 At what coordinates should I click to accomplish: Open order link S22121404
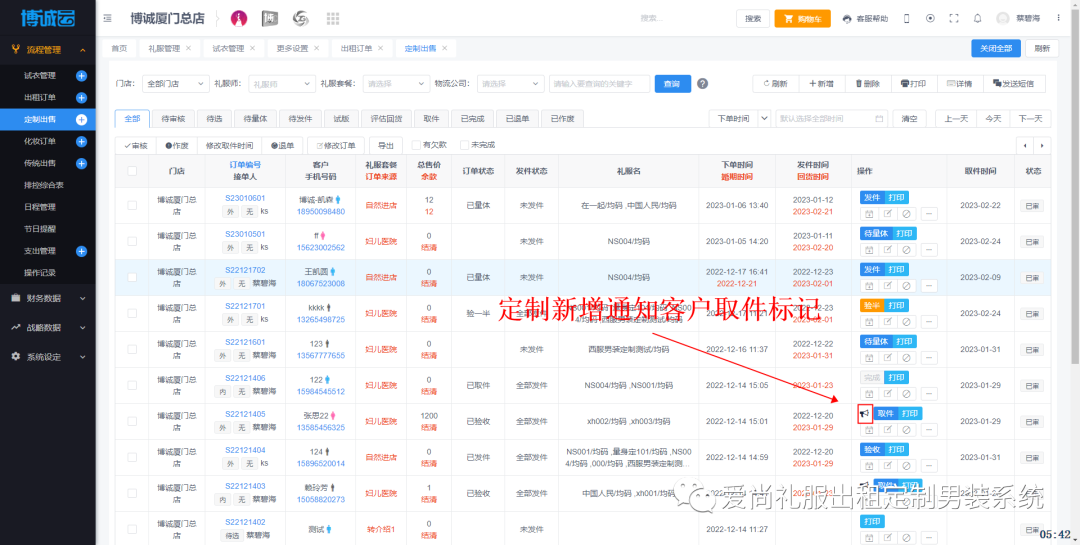tap(245, 450)
